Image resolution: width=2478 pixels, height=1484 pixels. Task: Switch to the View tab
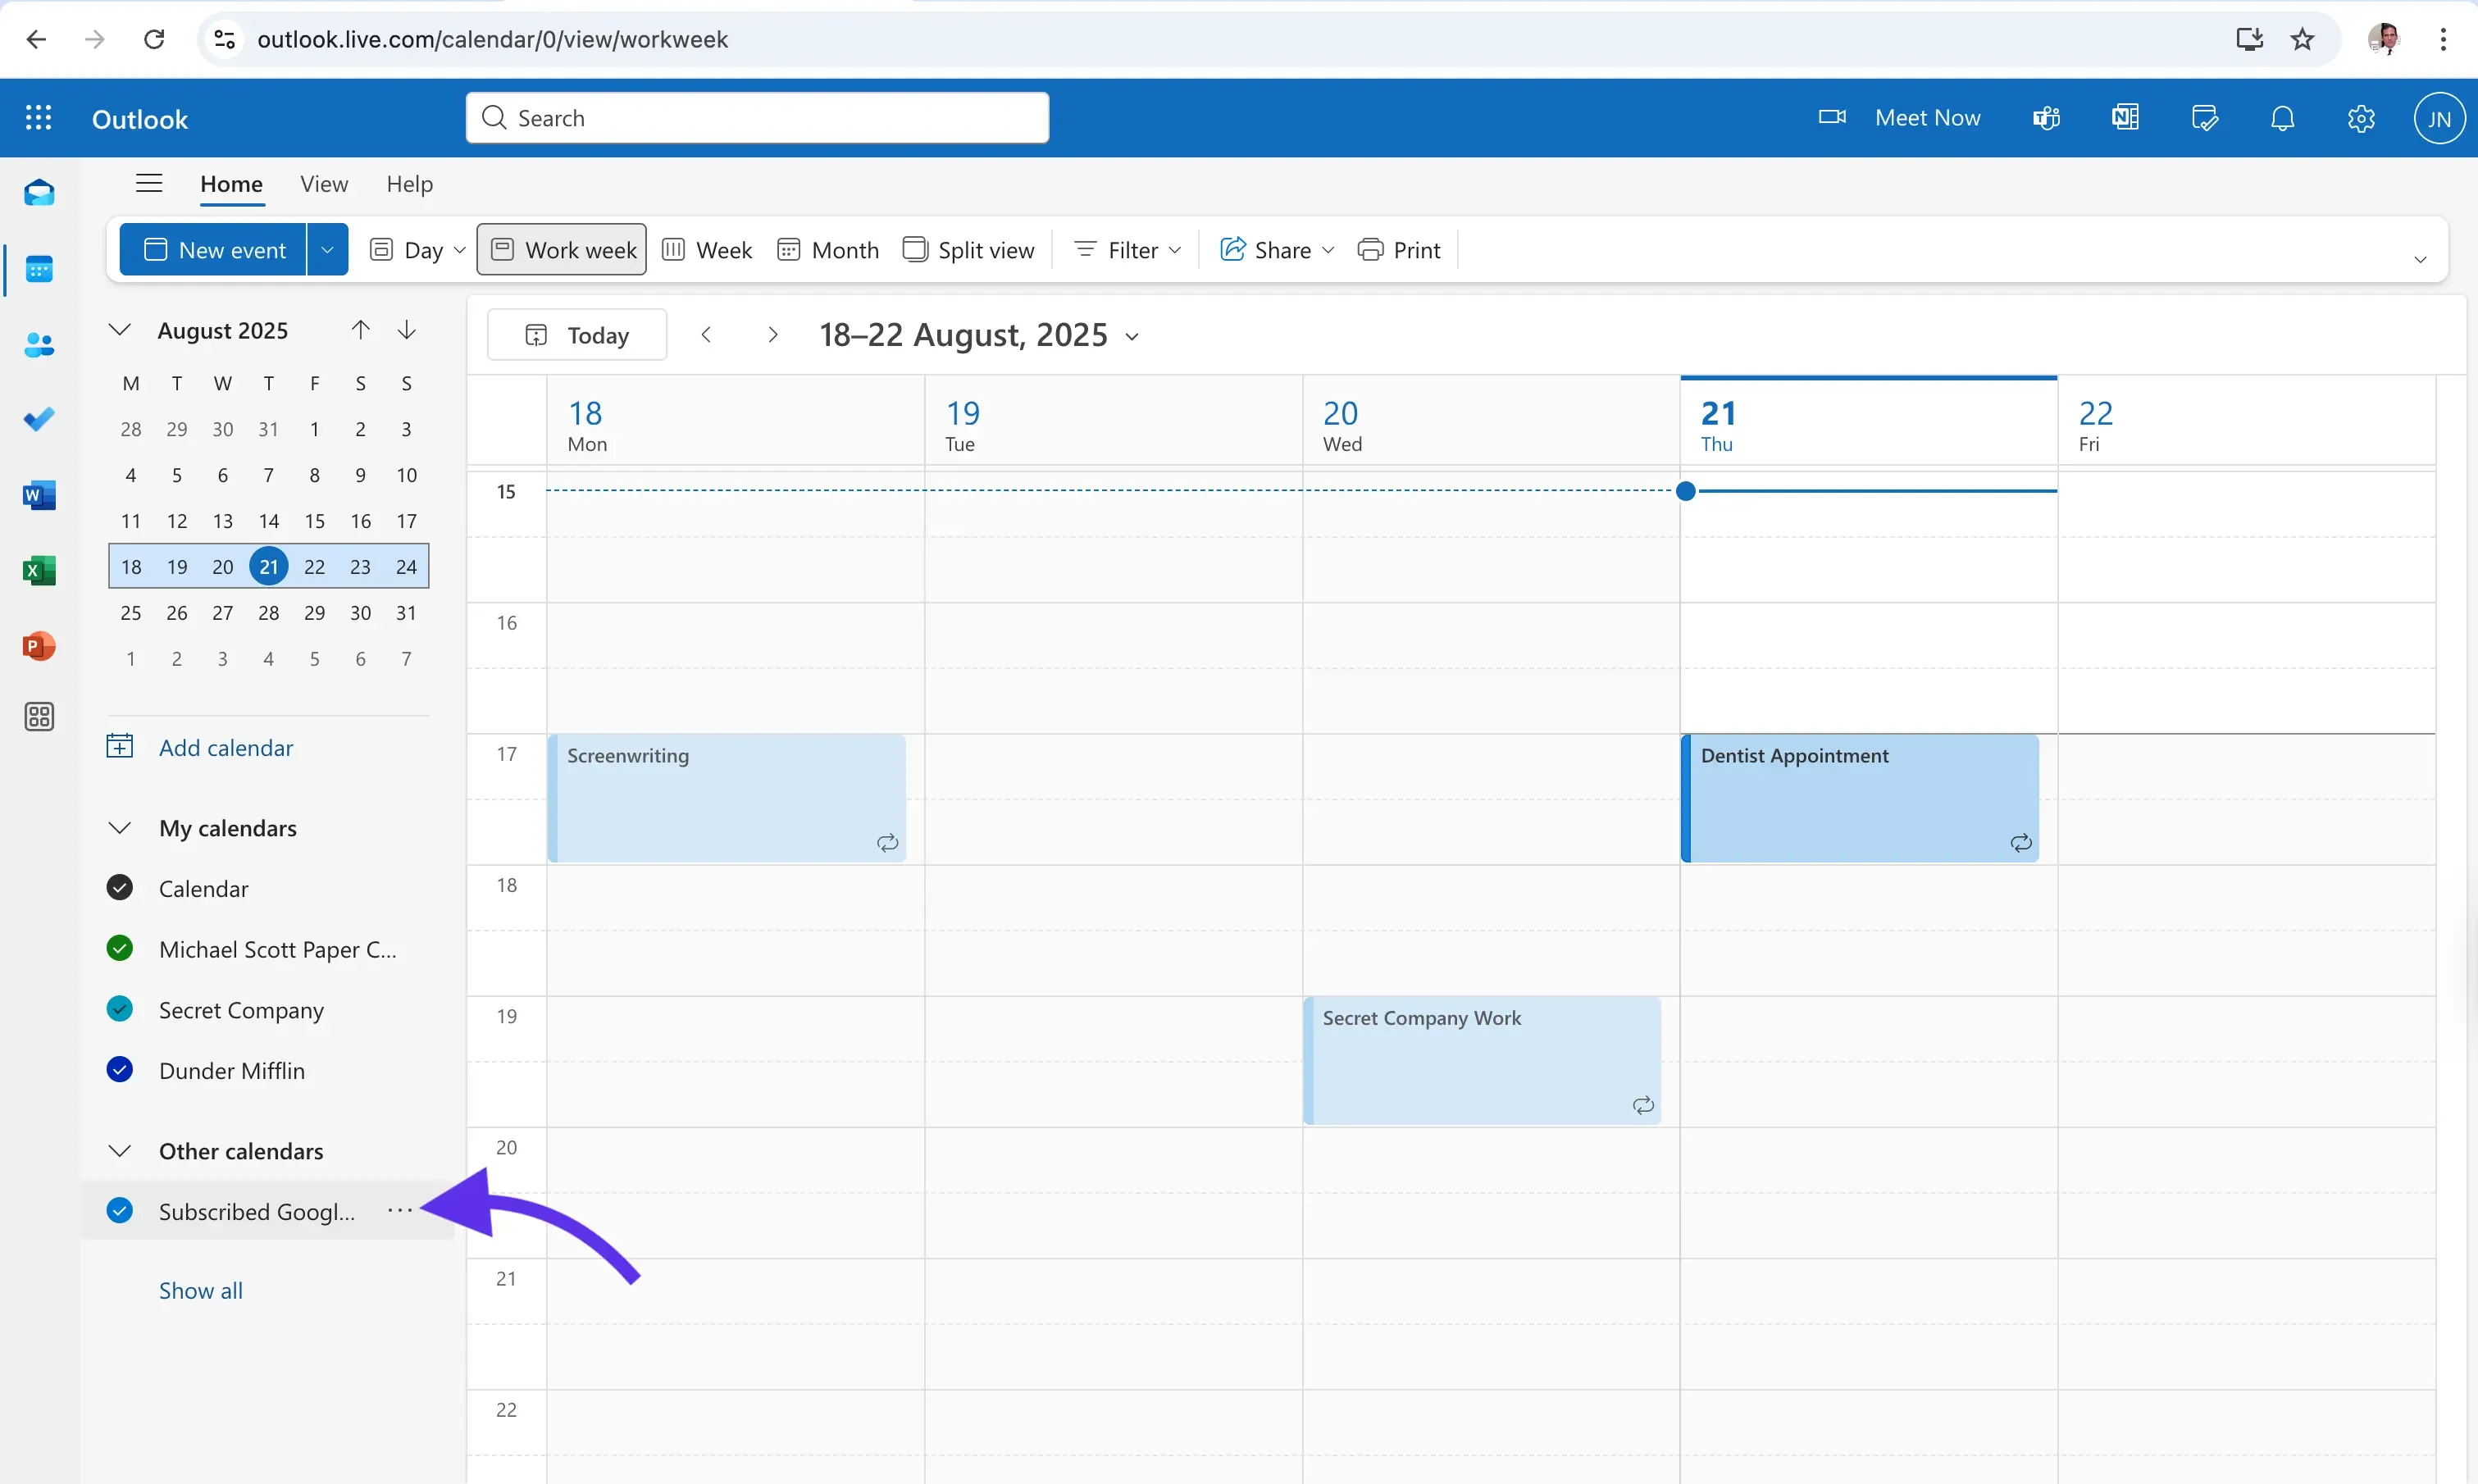tap(323, 184)
